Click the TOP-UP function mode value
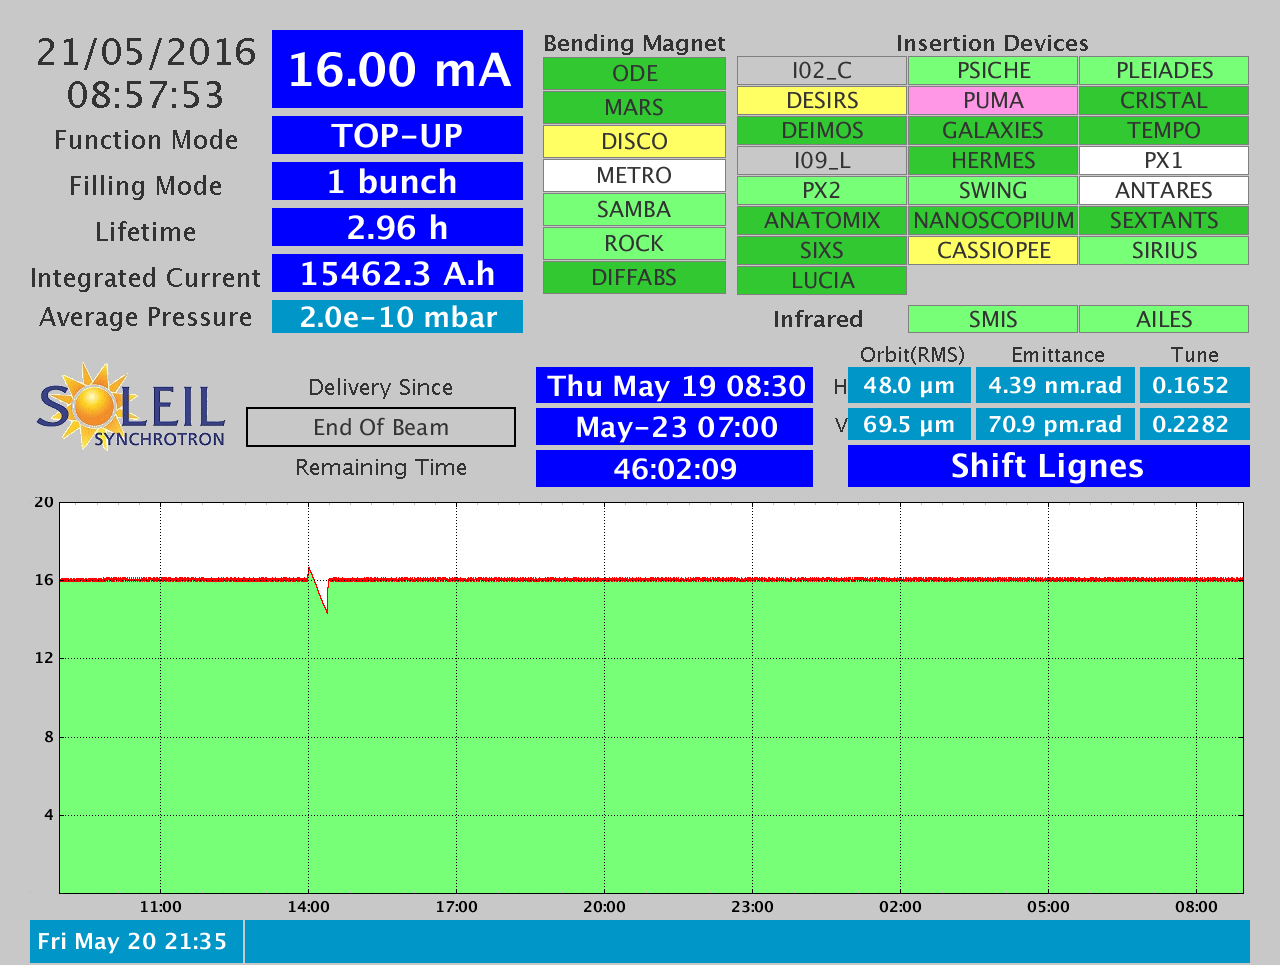This screenshot has width=1280, height=965. coord(397,135)
